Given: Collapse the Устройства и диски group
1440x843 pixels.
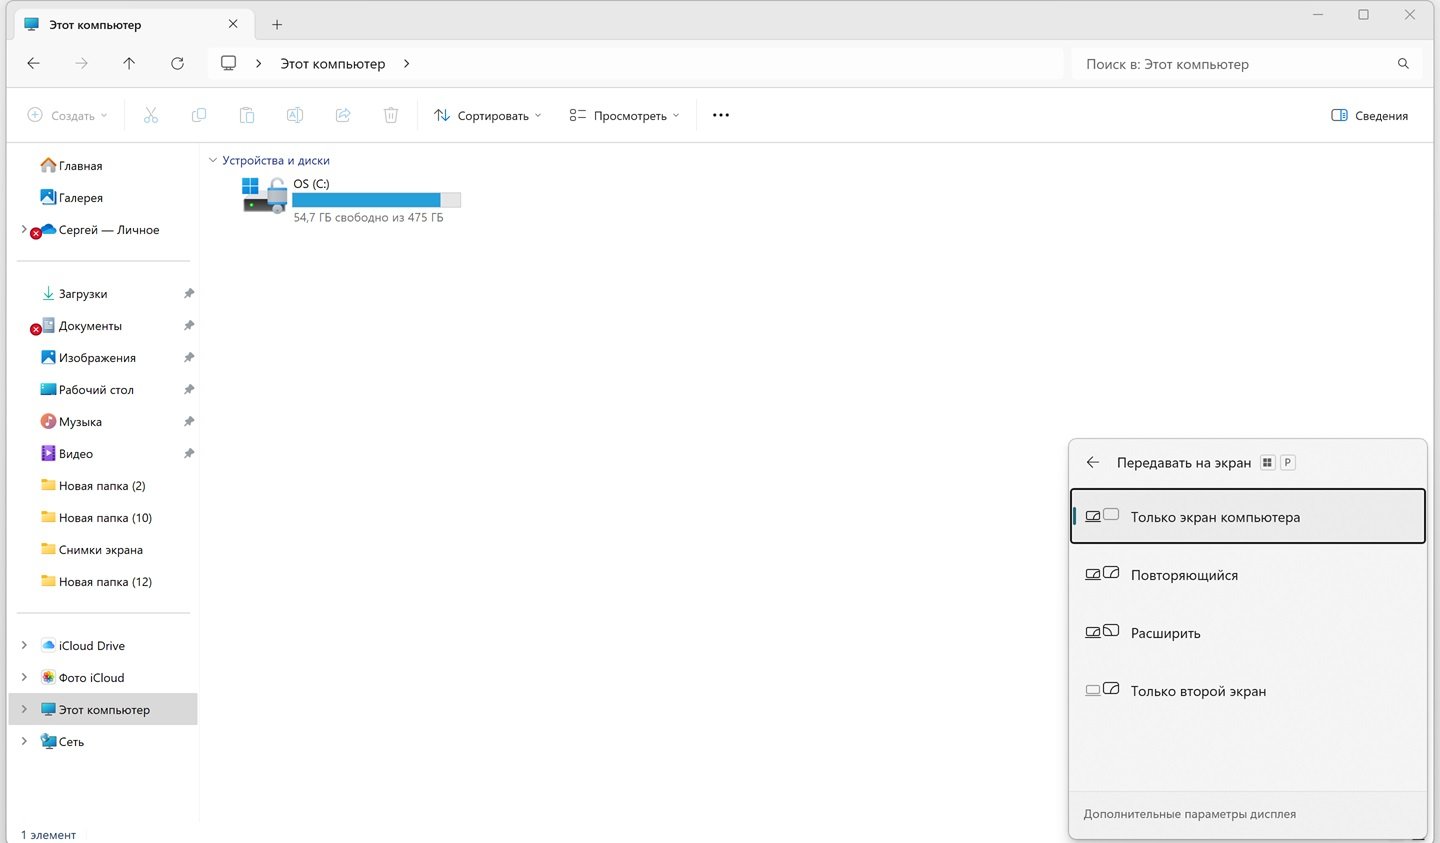Looking at the screenshot, I should point(213,160).
